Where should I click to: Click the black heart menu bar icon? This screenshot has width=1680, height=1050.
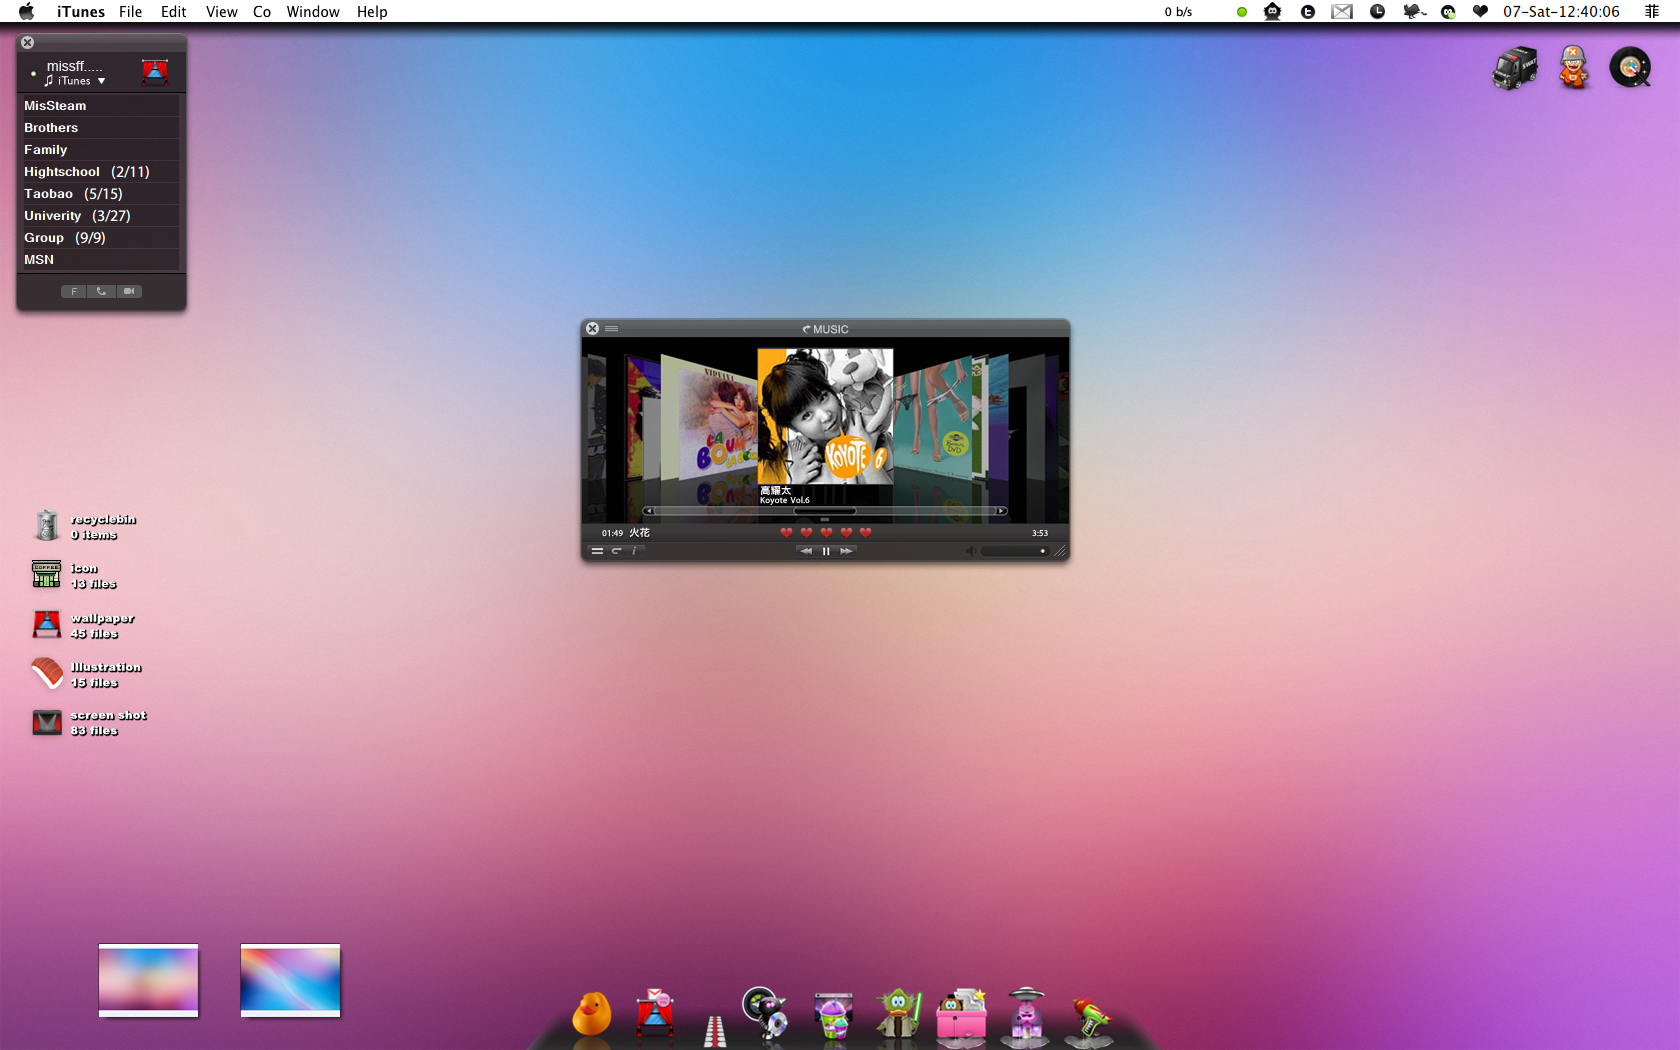coord(1480,12)
